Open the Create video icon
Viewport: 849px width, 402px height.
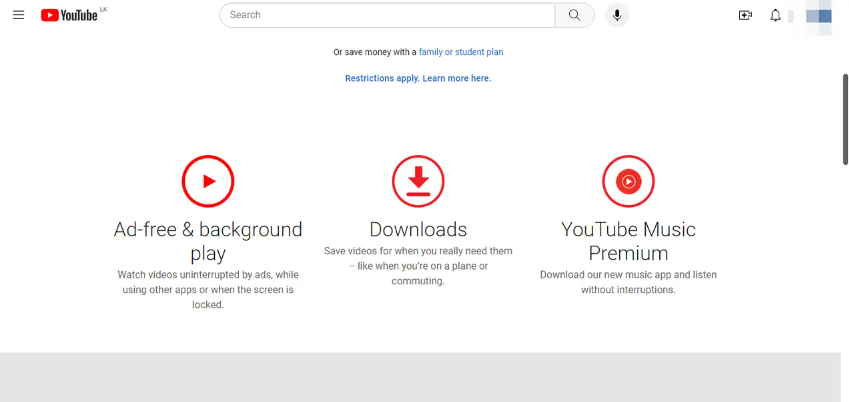(746, 15)
